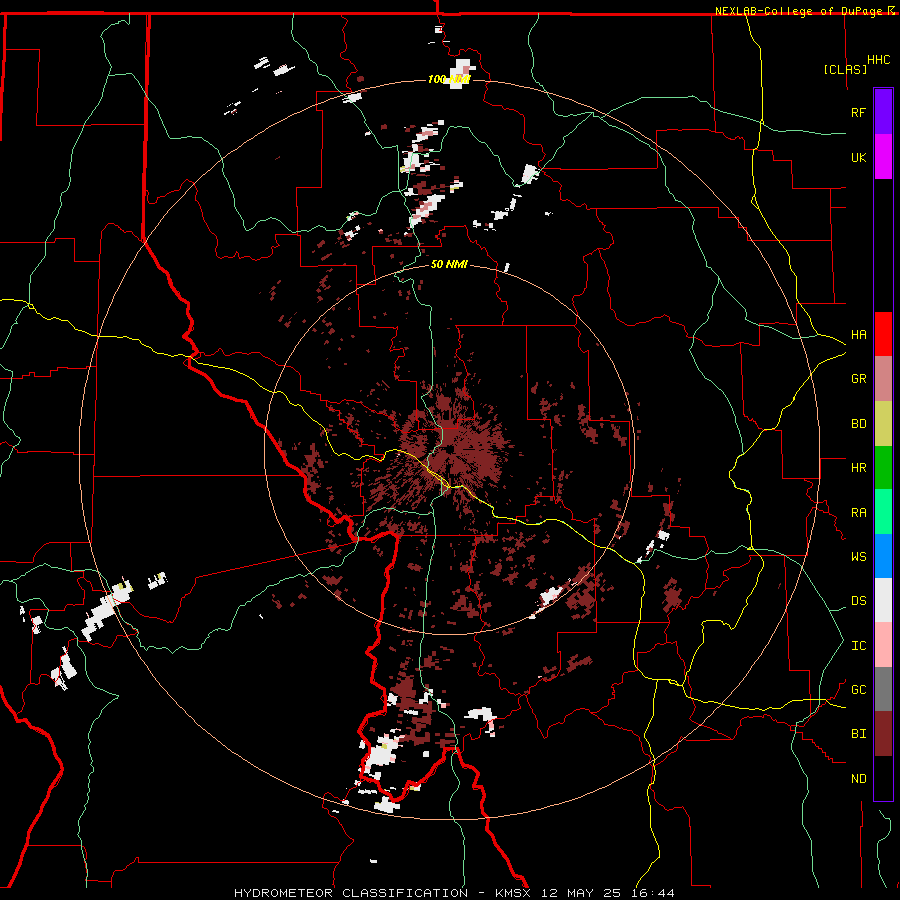Click the 50 NMI range ring label
Image resolution: width=900 pixels, height=900 pixels.
click(x=449, y=264)
